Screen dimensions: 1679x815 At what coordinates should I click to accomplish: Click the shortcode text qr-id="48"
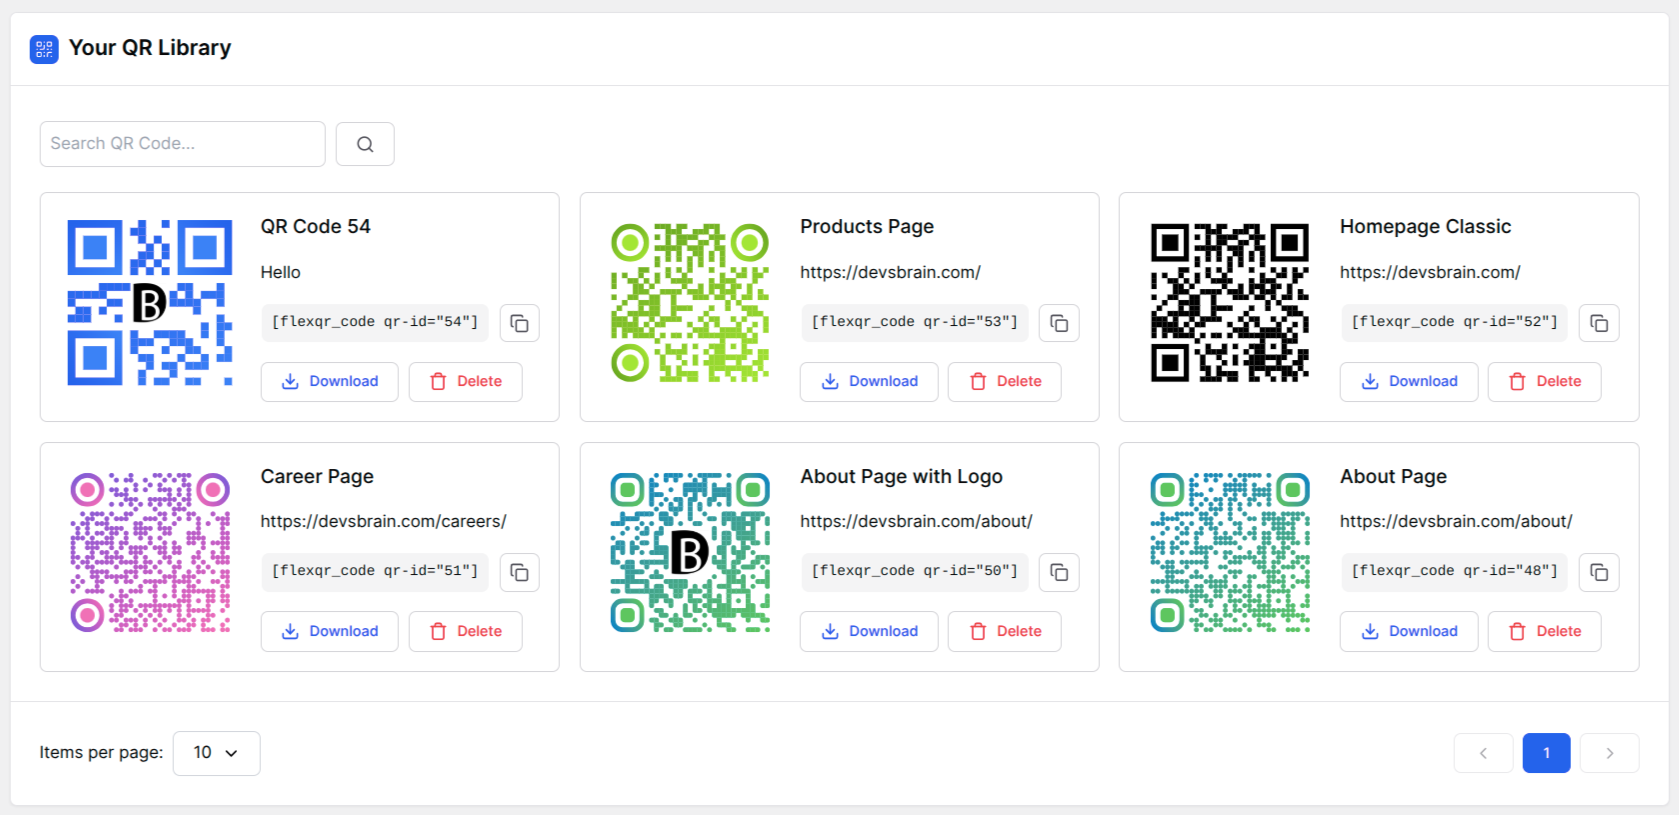point(1454,571)
